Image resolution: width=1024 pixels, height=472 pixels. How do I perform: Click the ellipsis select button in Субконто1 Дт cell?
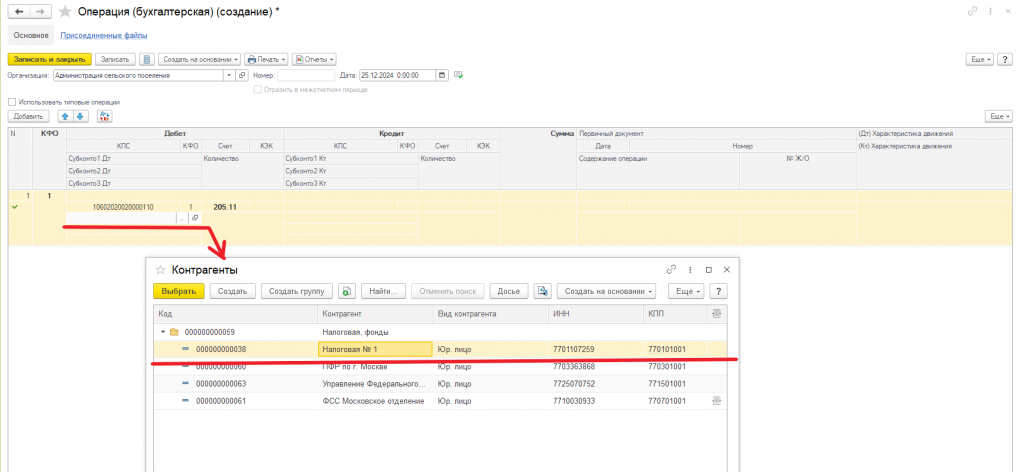click(x=182, y=218)
